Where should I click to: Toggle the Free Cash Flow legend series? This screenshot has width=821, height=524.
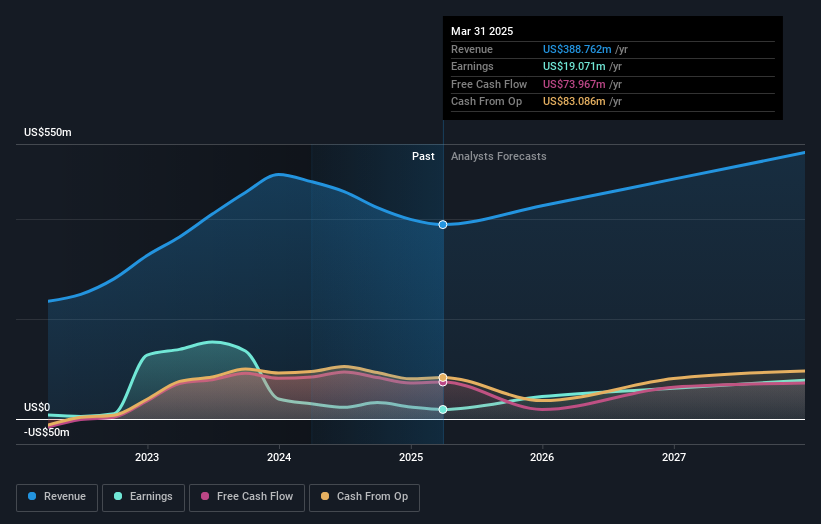coord(247,497)
